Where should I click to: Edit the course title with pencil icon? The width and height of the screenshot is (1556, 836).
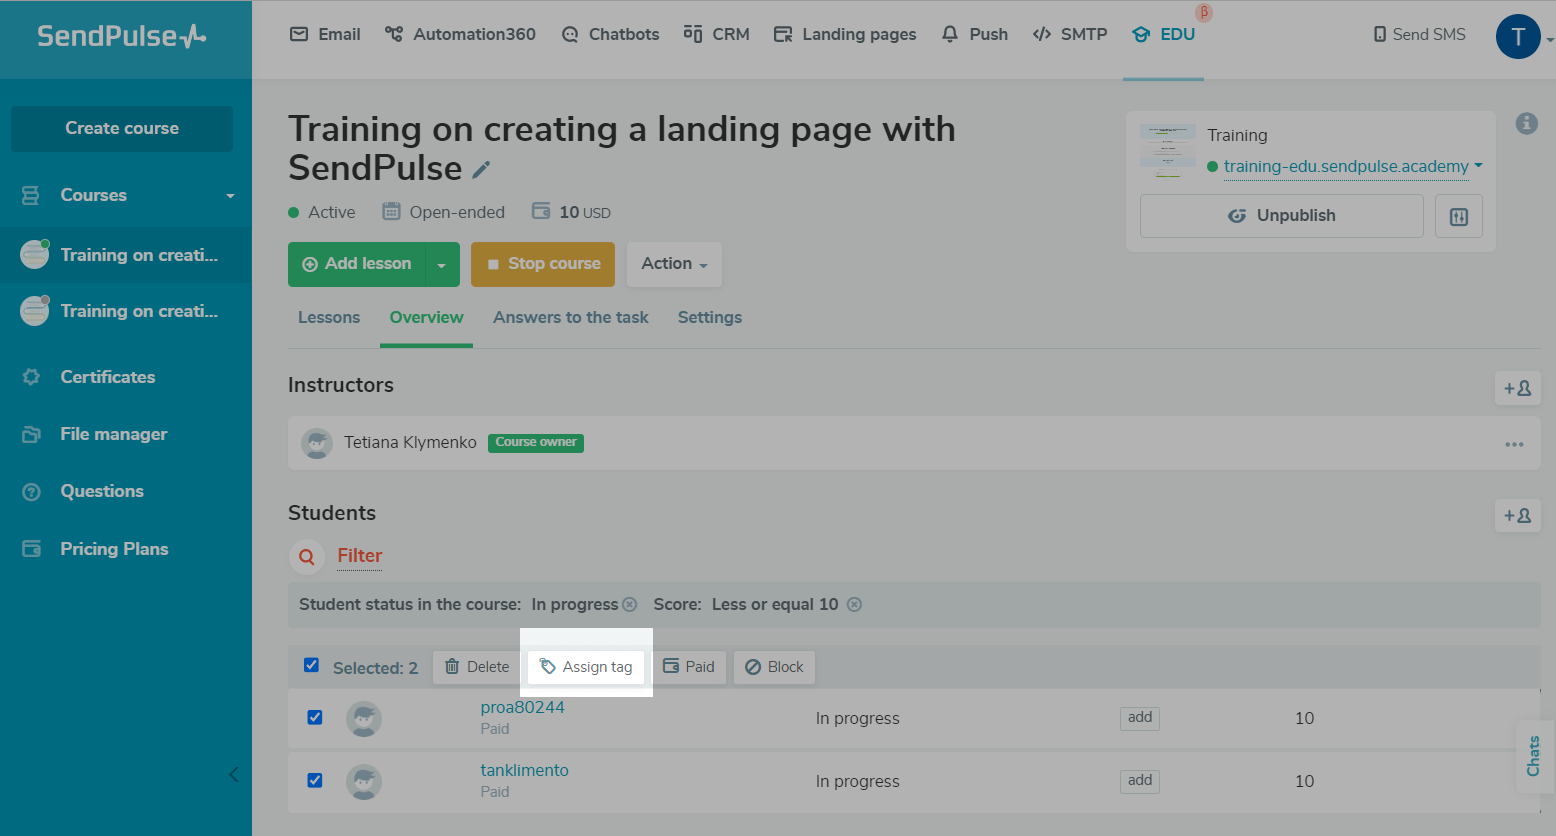[481, 170]
